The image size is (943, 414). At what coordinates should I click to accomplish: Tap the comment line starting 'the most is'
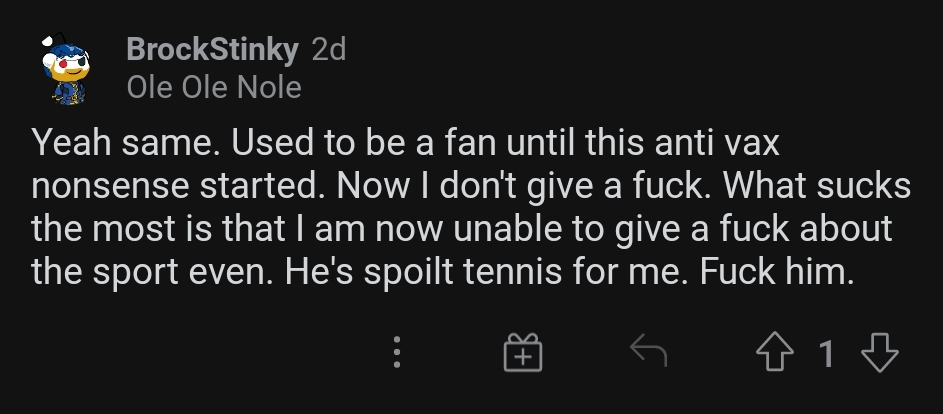point(462,229)
